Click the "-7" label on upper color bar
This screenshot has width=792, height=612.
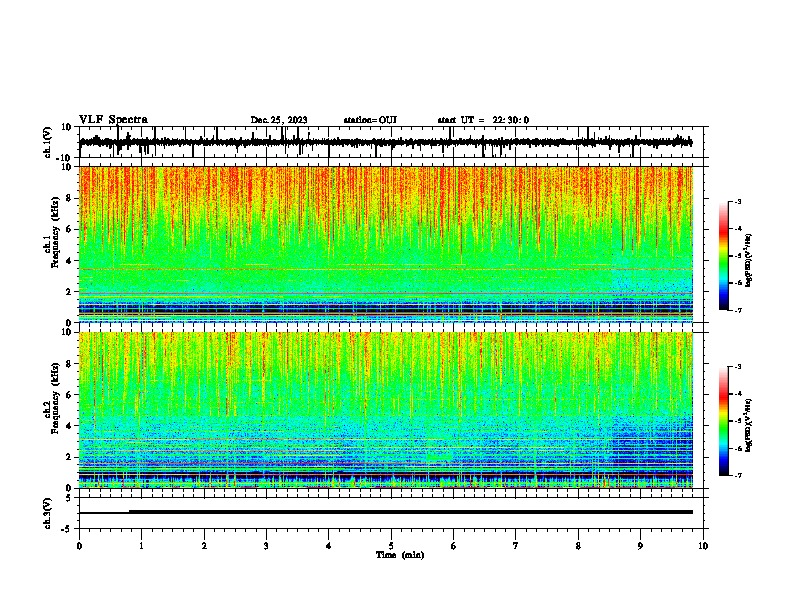(x=737, y=310)
